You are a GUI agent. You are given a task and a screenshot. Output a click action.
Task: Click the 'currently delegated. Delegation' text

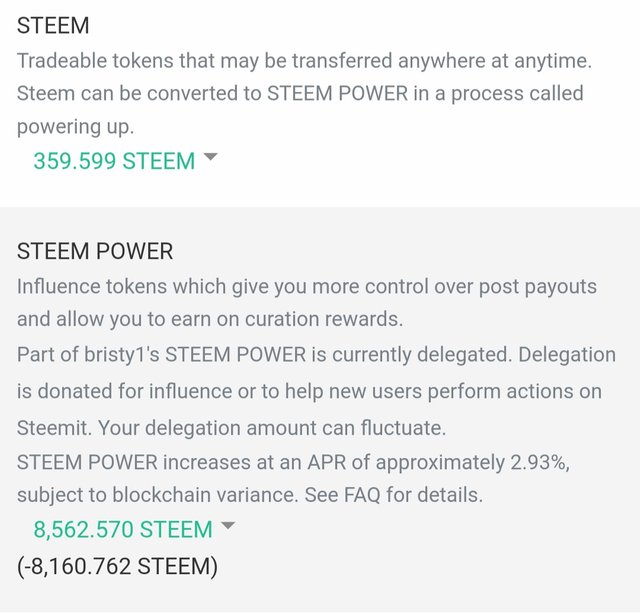click(x=474, y=354)
